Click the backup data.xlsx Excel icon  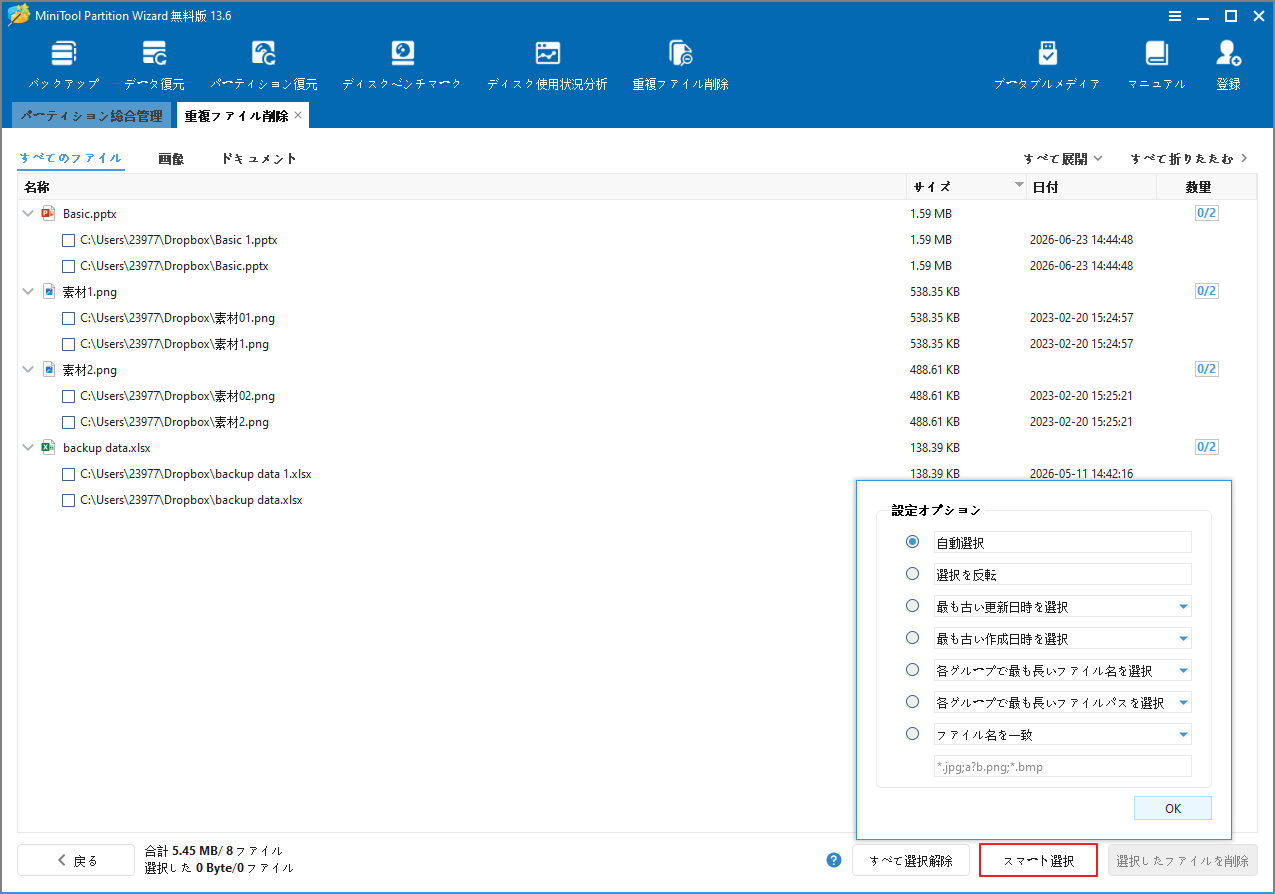(48, 447)
